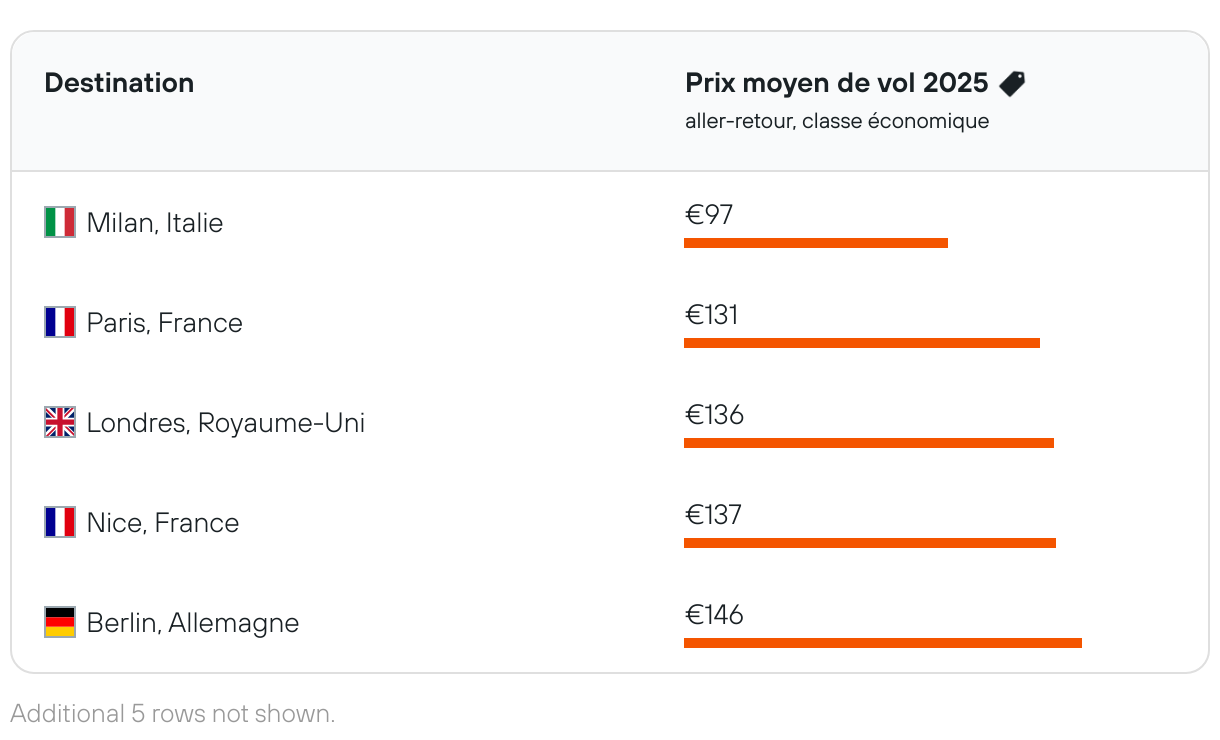Select the Berlin, Allemagne destination
This screenshot has width=1220, height=740.
click(193, 623)
